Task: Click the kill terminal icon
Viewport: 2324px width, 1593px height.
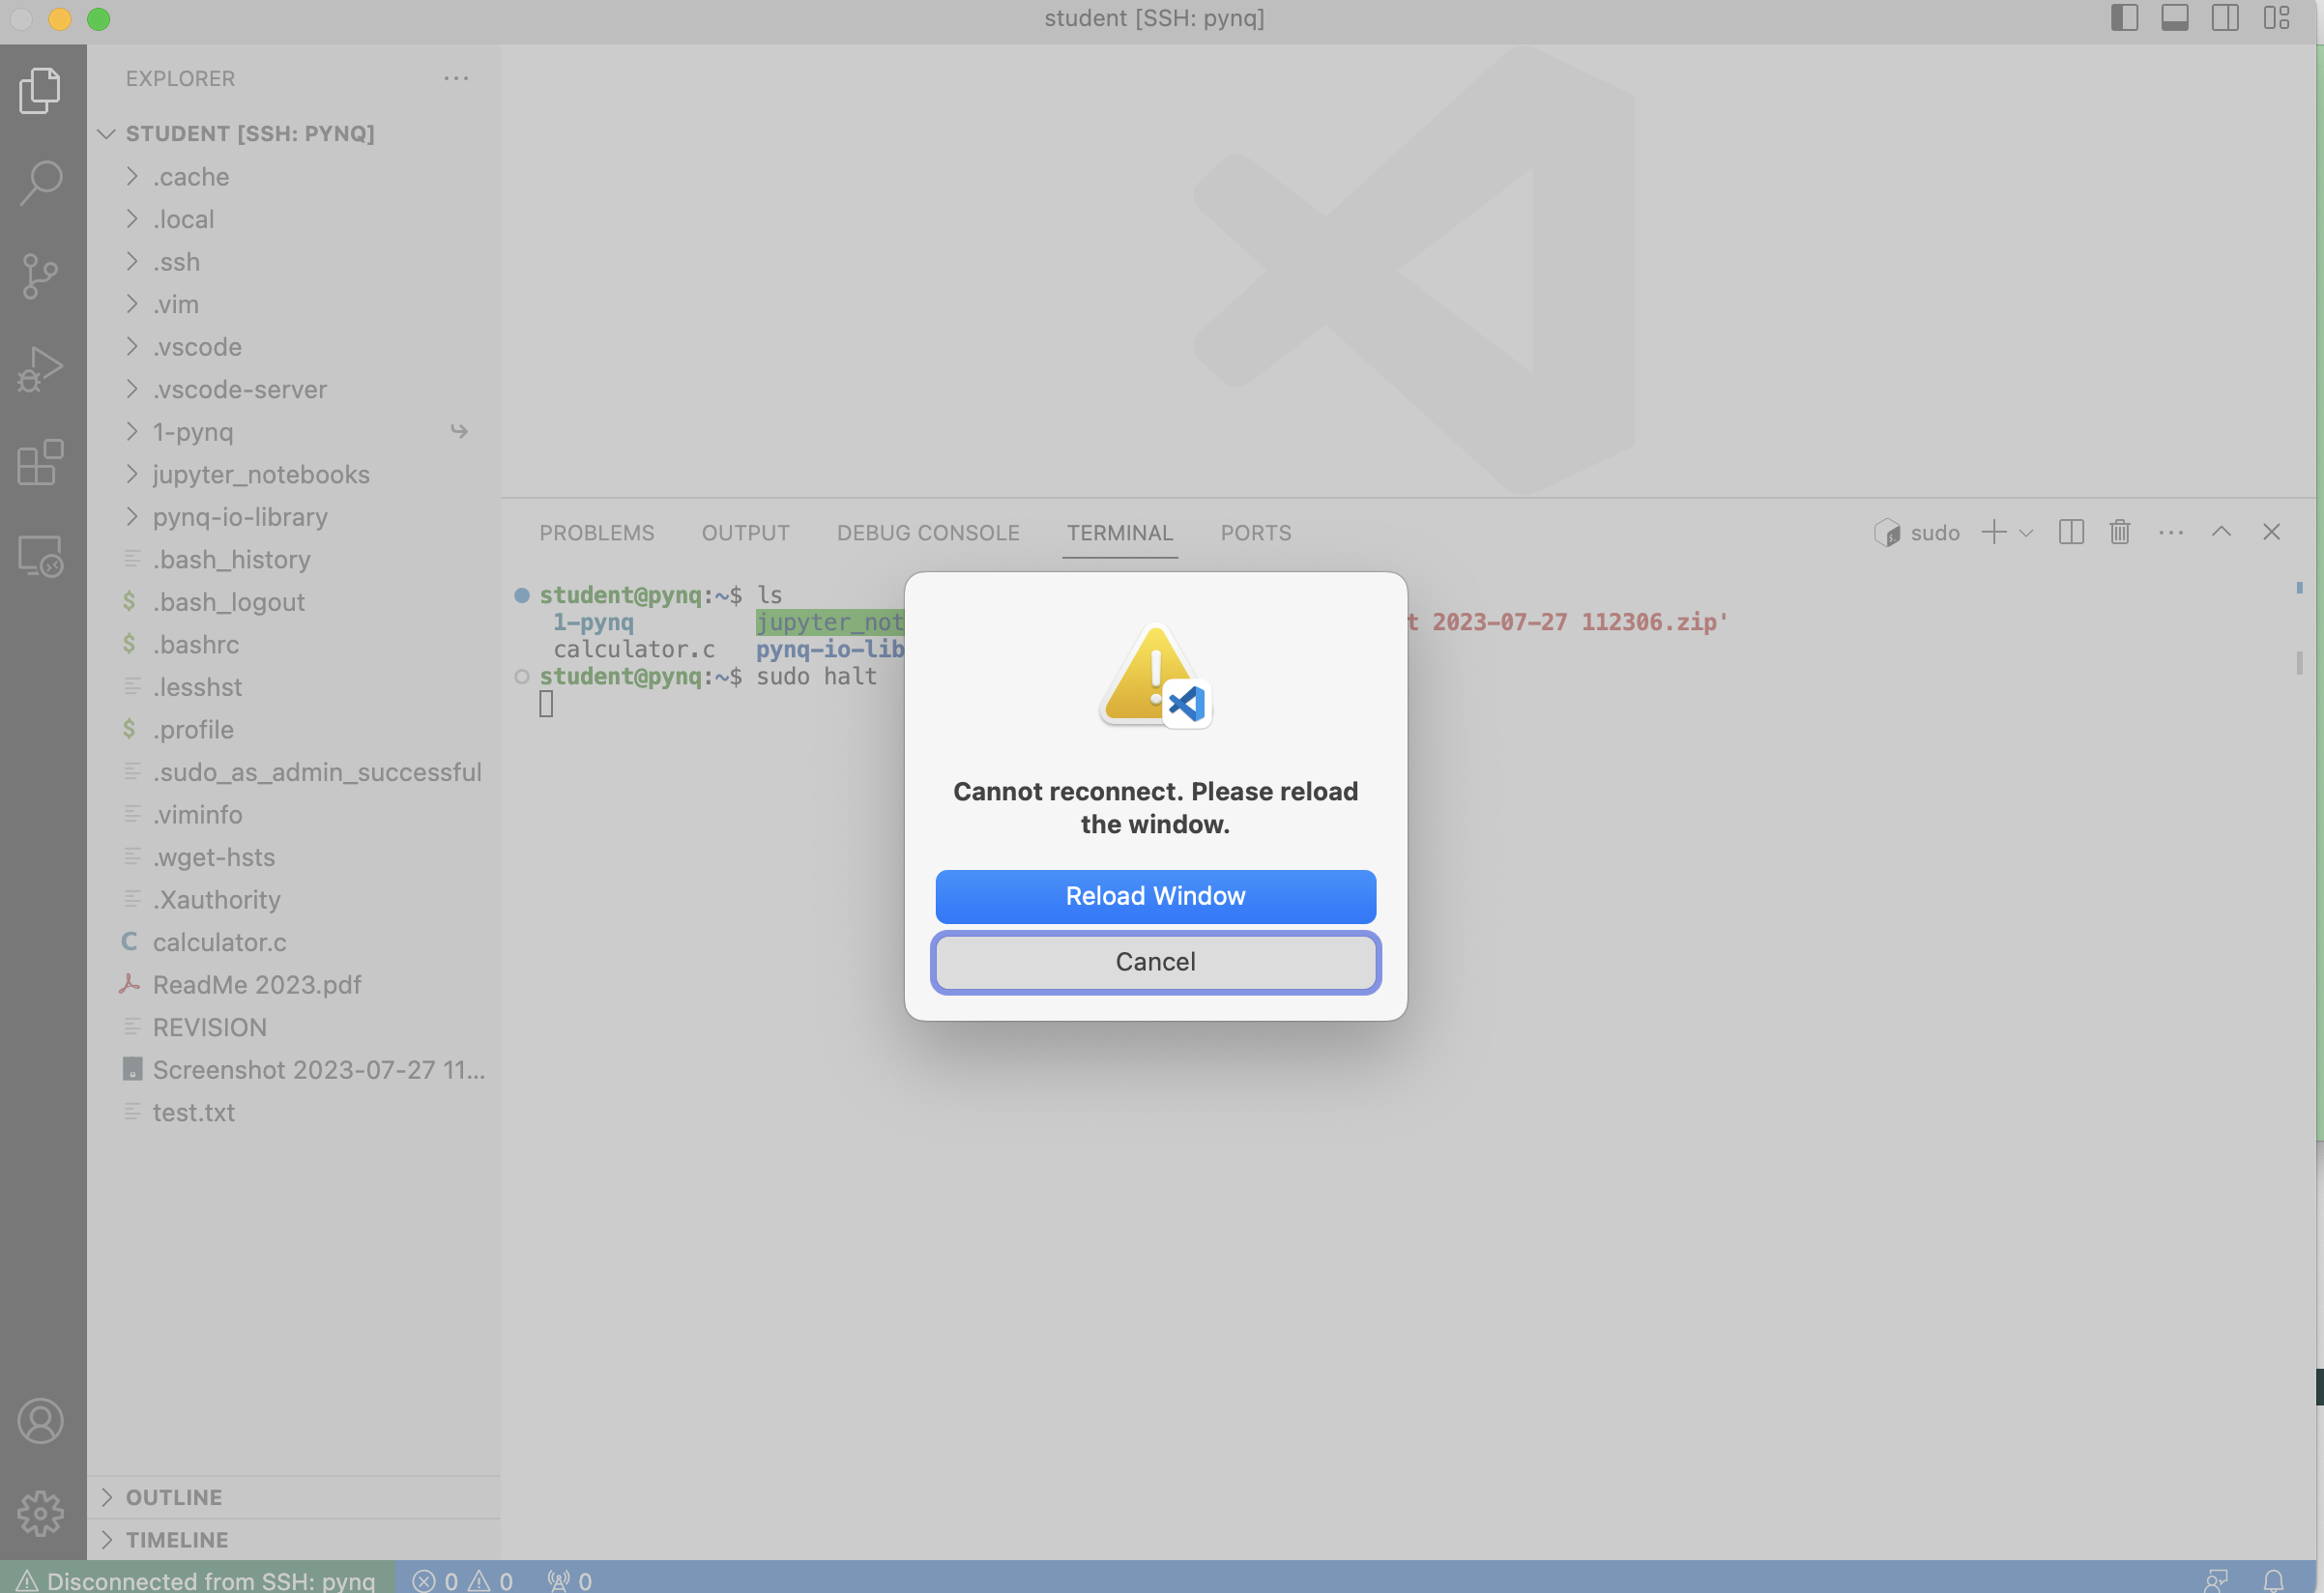Action: pos(2117,532)
